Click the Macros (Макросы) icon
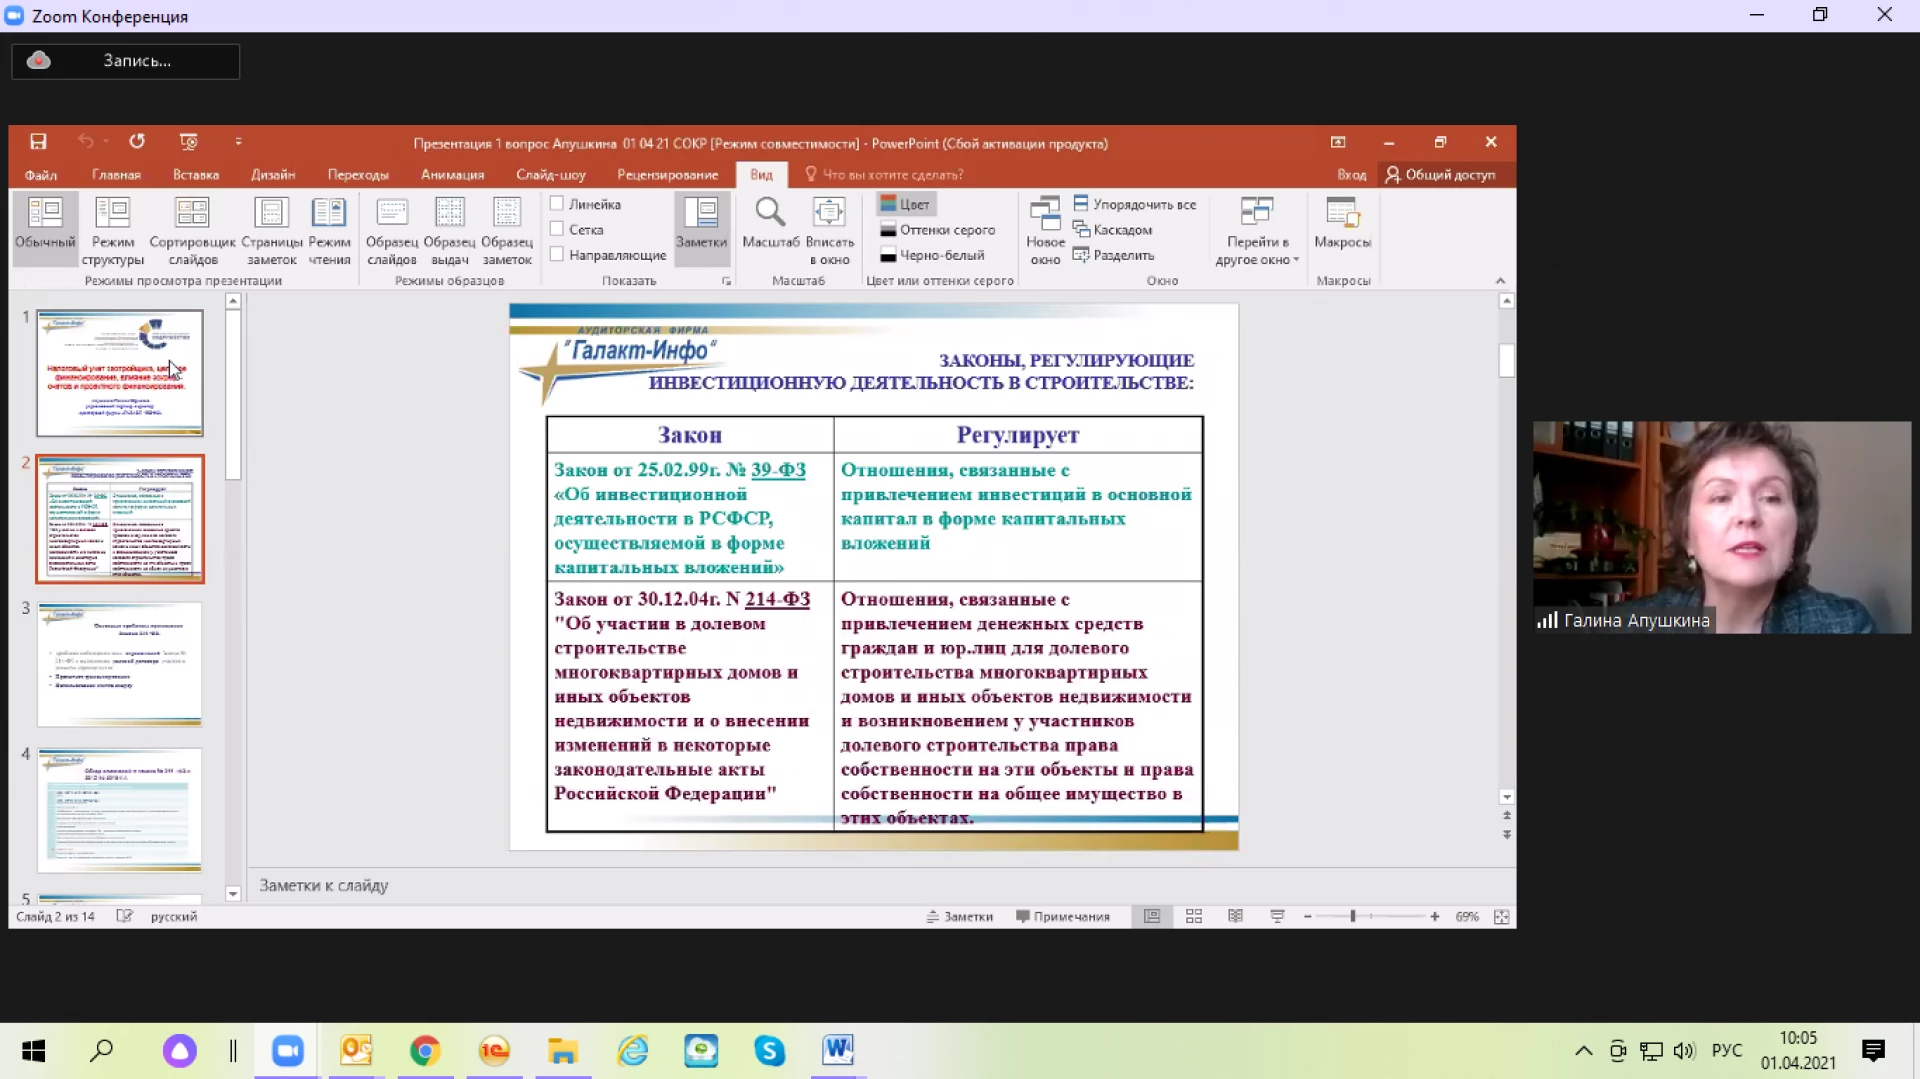The image size is (1920, 1079). 1342,214
